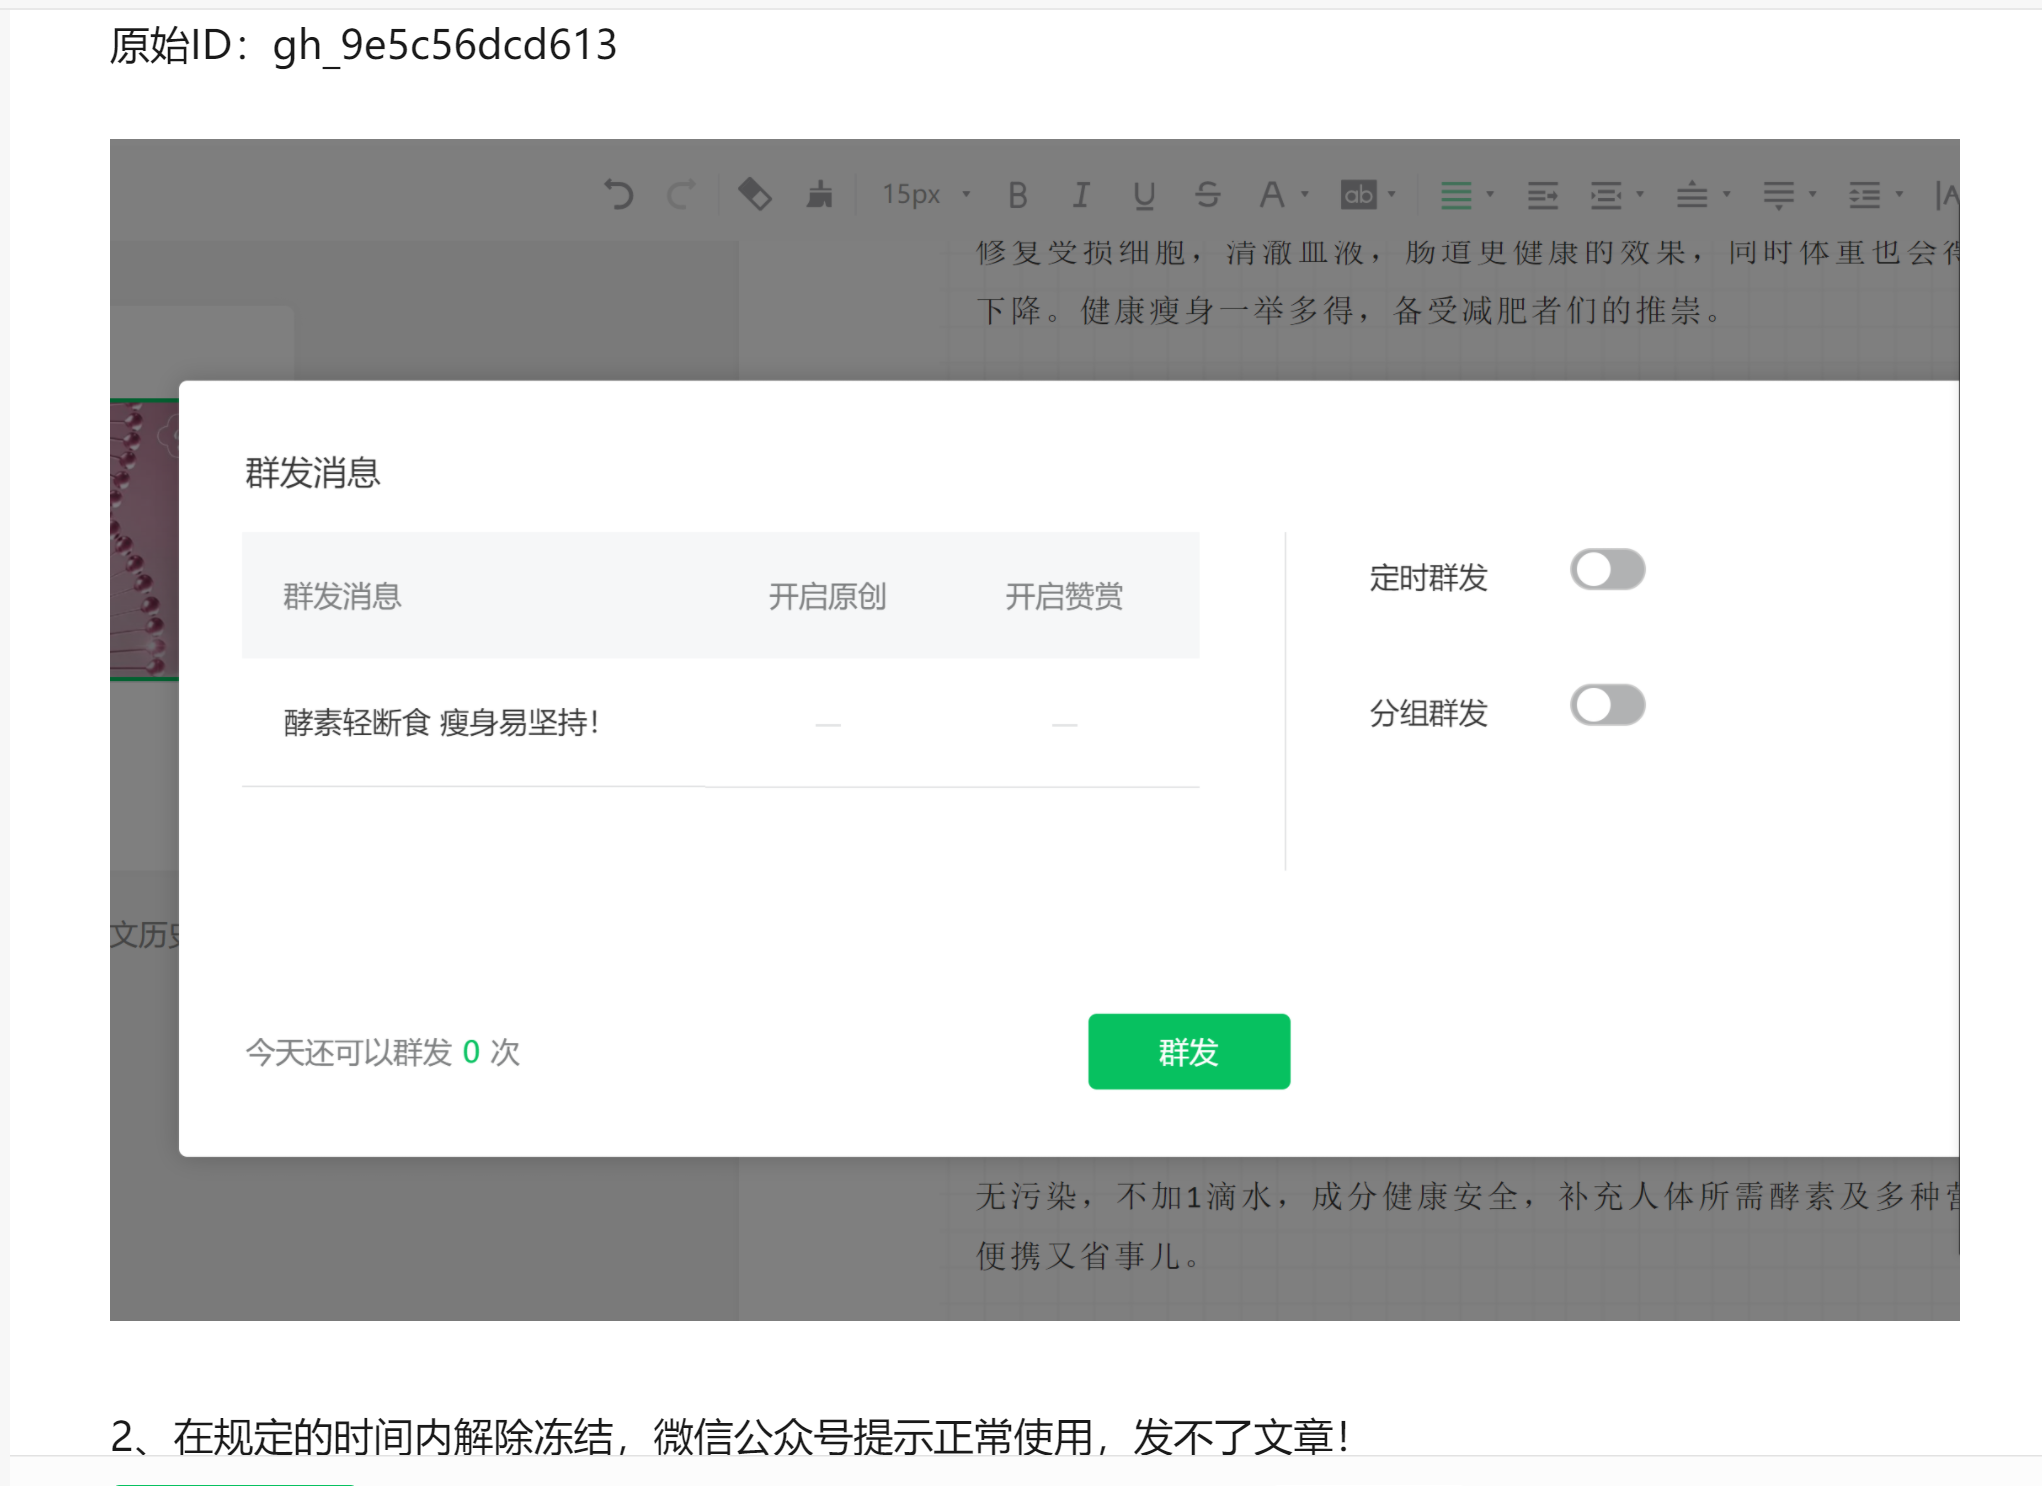Toggle bold formatting

click(1017, 195)
